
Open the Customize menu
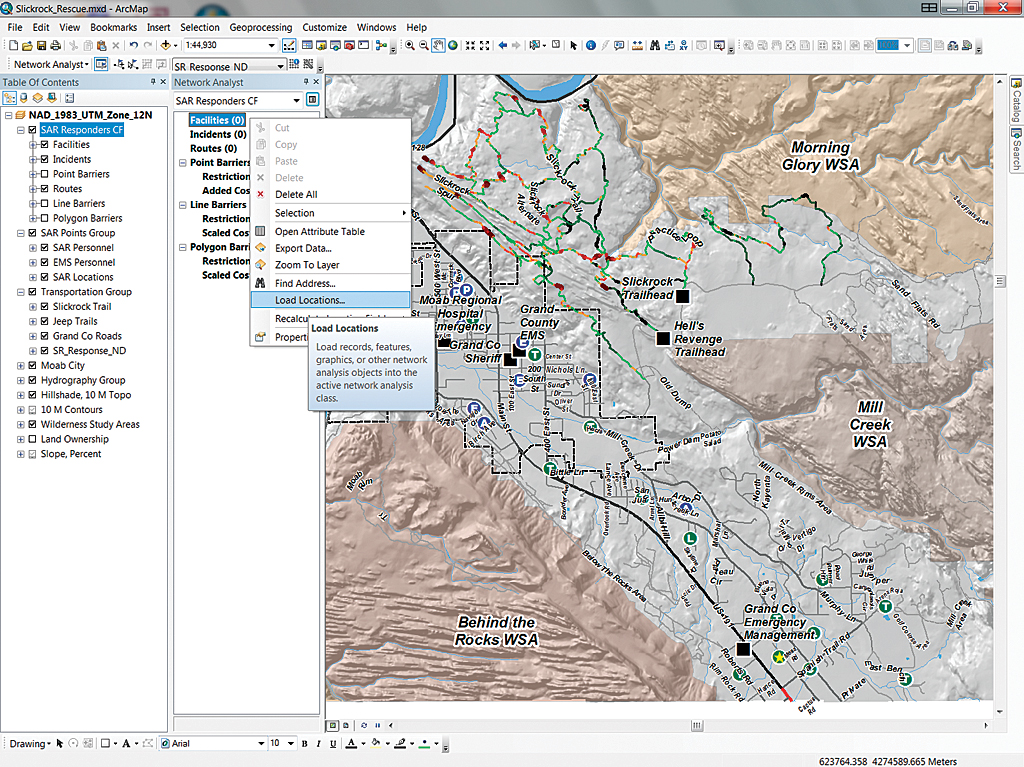[325, 27]
